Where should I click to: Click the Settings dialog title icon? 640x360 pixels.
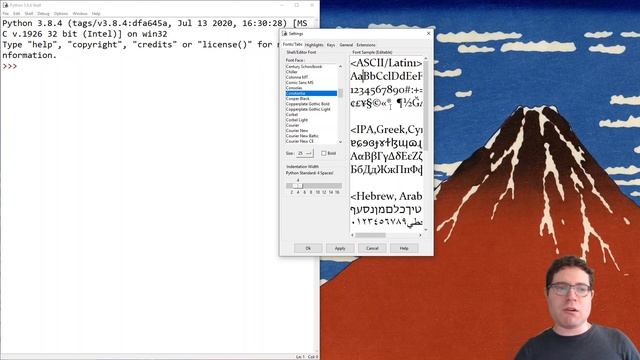point(284,33)
